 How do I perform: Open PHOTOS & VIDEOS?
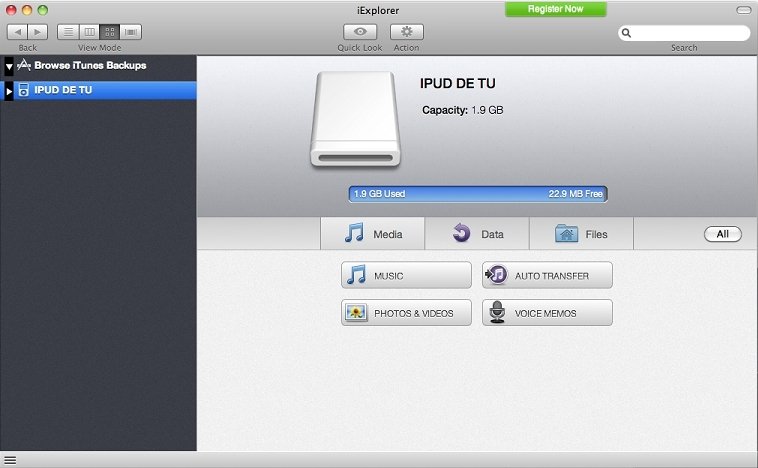406,313
